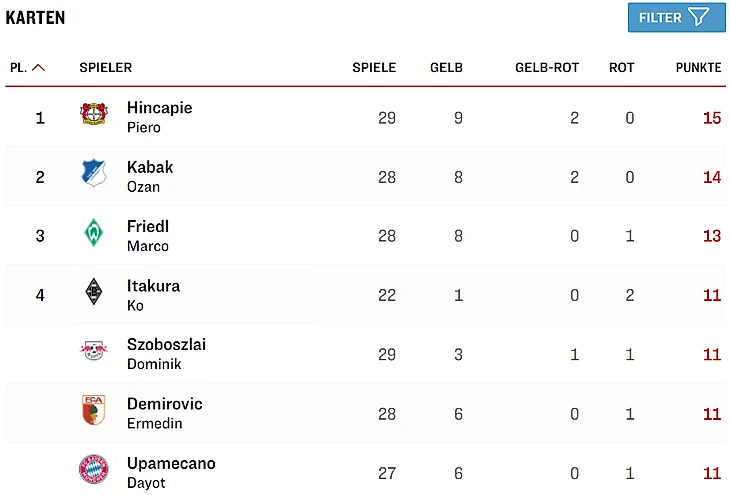Open player Hincapie Piero
Screen dimensions: 730x495
coord(159,116)
